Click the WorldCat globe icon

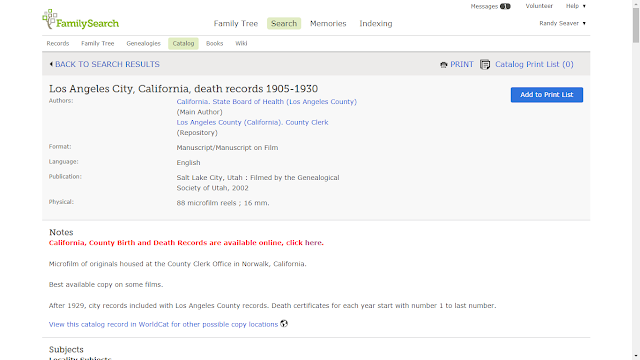[284, 324]
